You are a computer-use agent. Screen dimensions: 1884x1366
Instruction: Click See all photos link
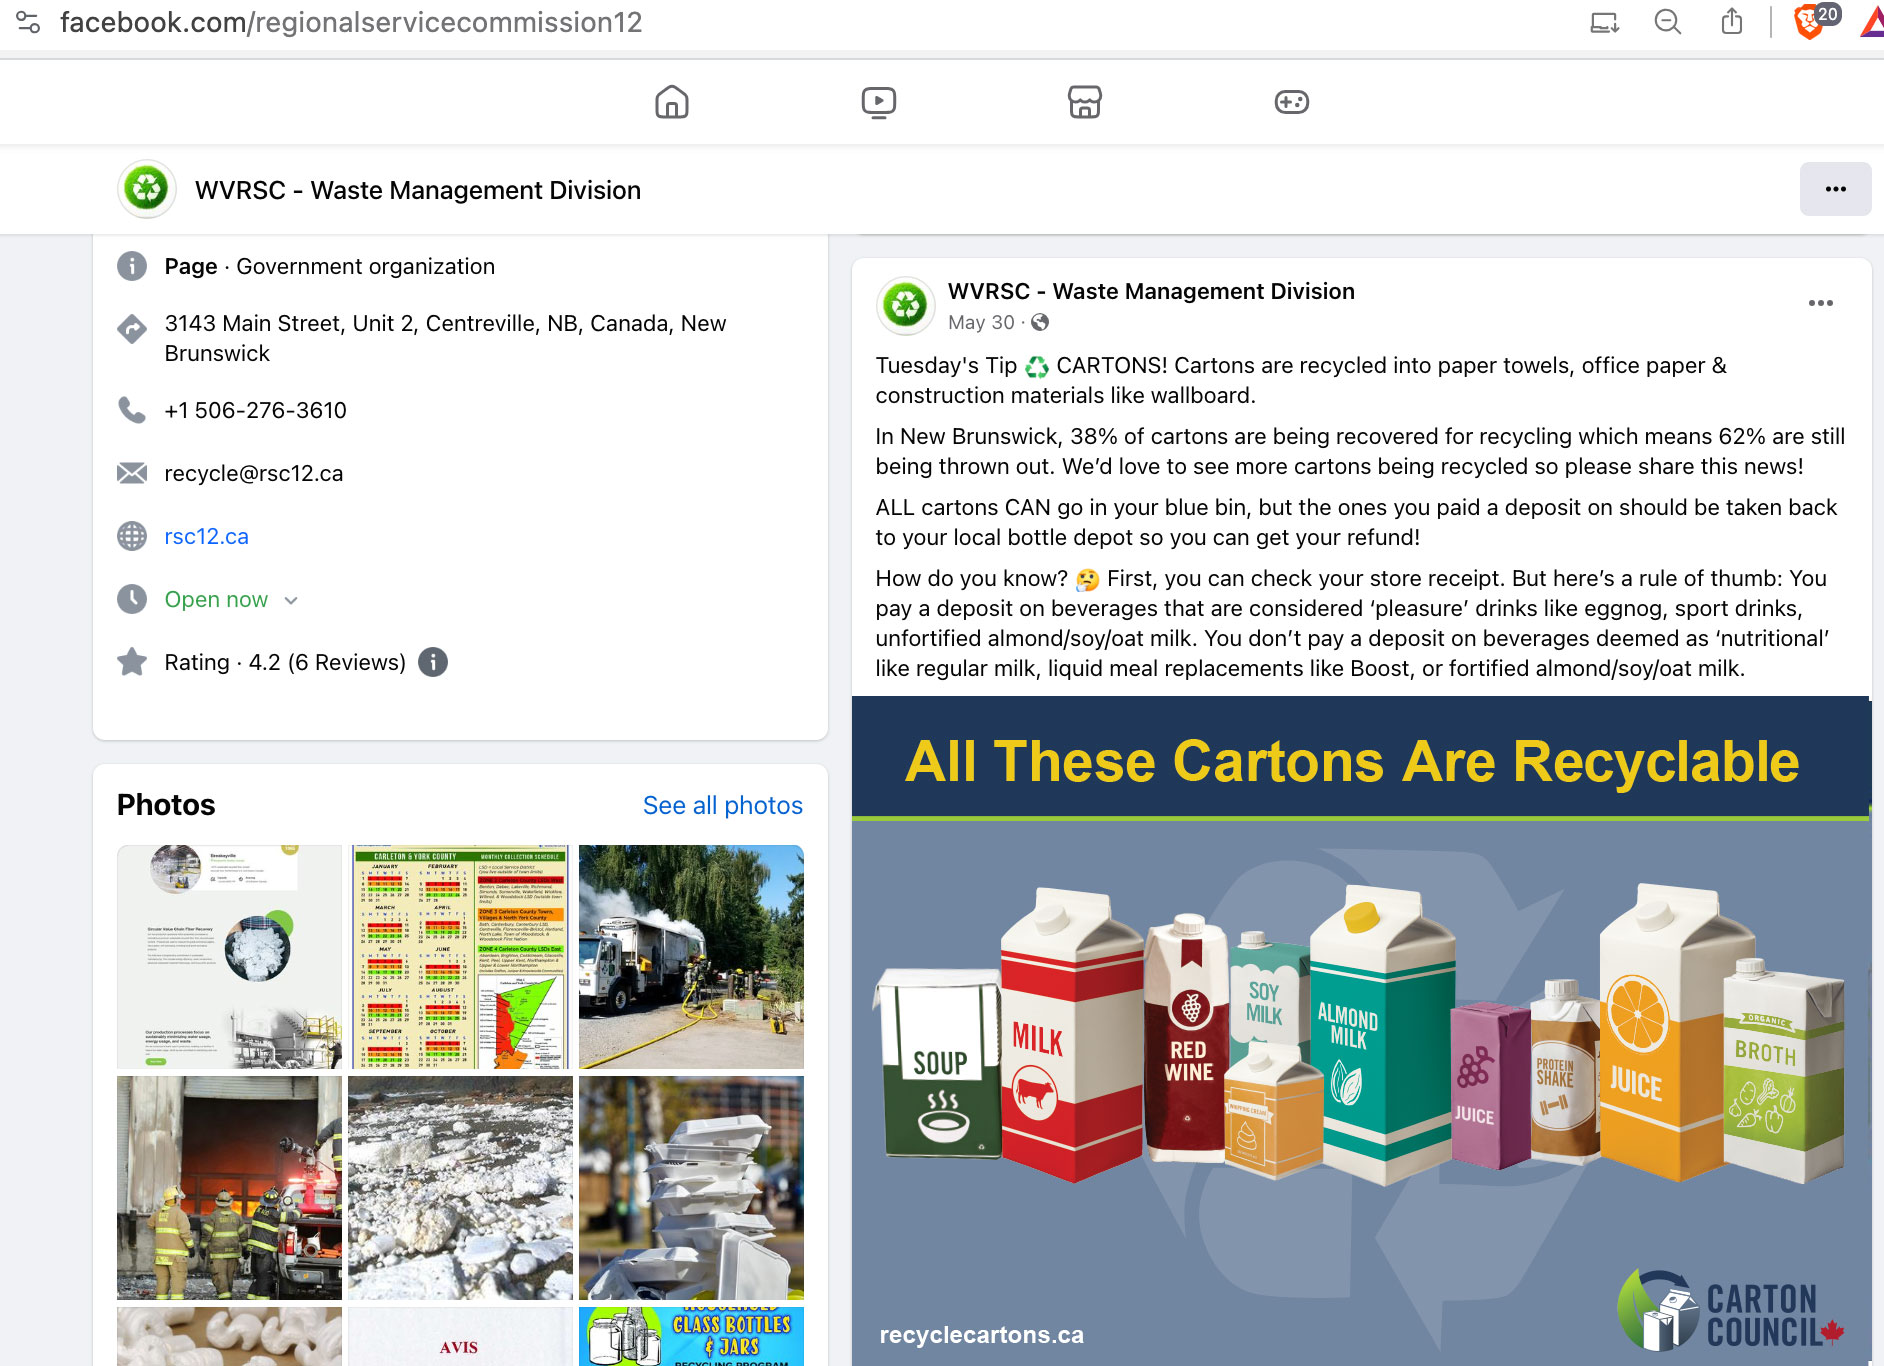coord(722,805)
